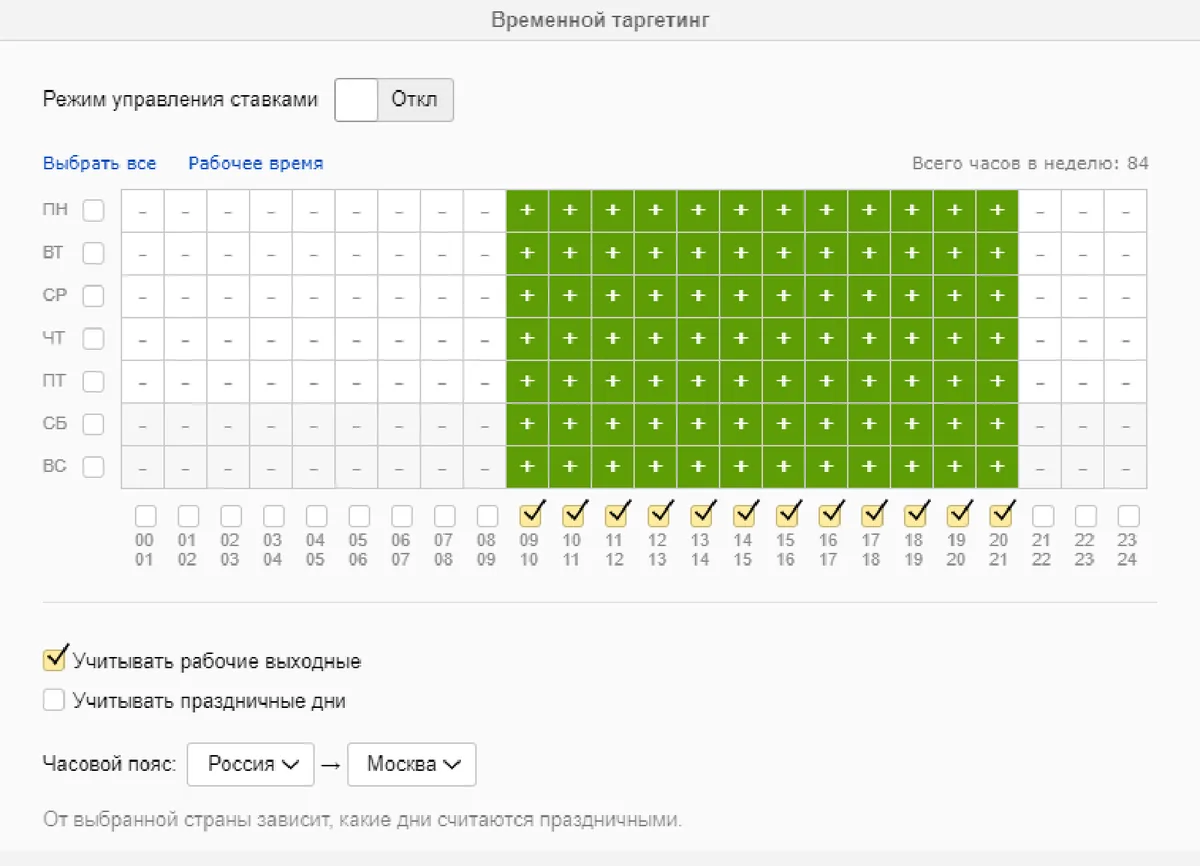Enable the ПТ 21–22 empty cell

tap(1040, 382)
